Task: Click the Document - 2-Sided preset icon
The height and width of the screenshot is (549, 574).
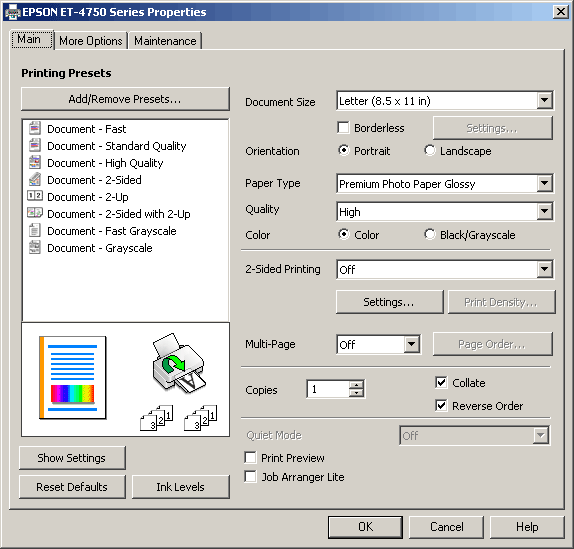Action: click(35, 180)
